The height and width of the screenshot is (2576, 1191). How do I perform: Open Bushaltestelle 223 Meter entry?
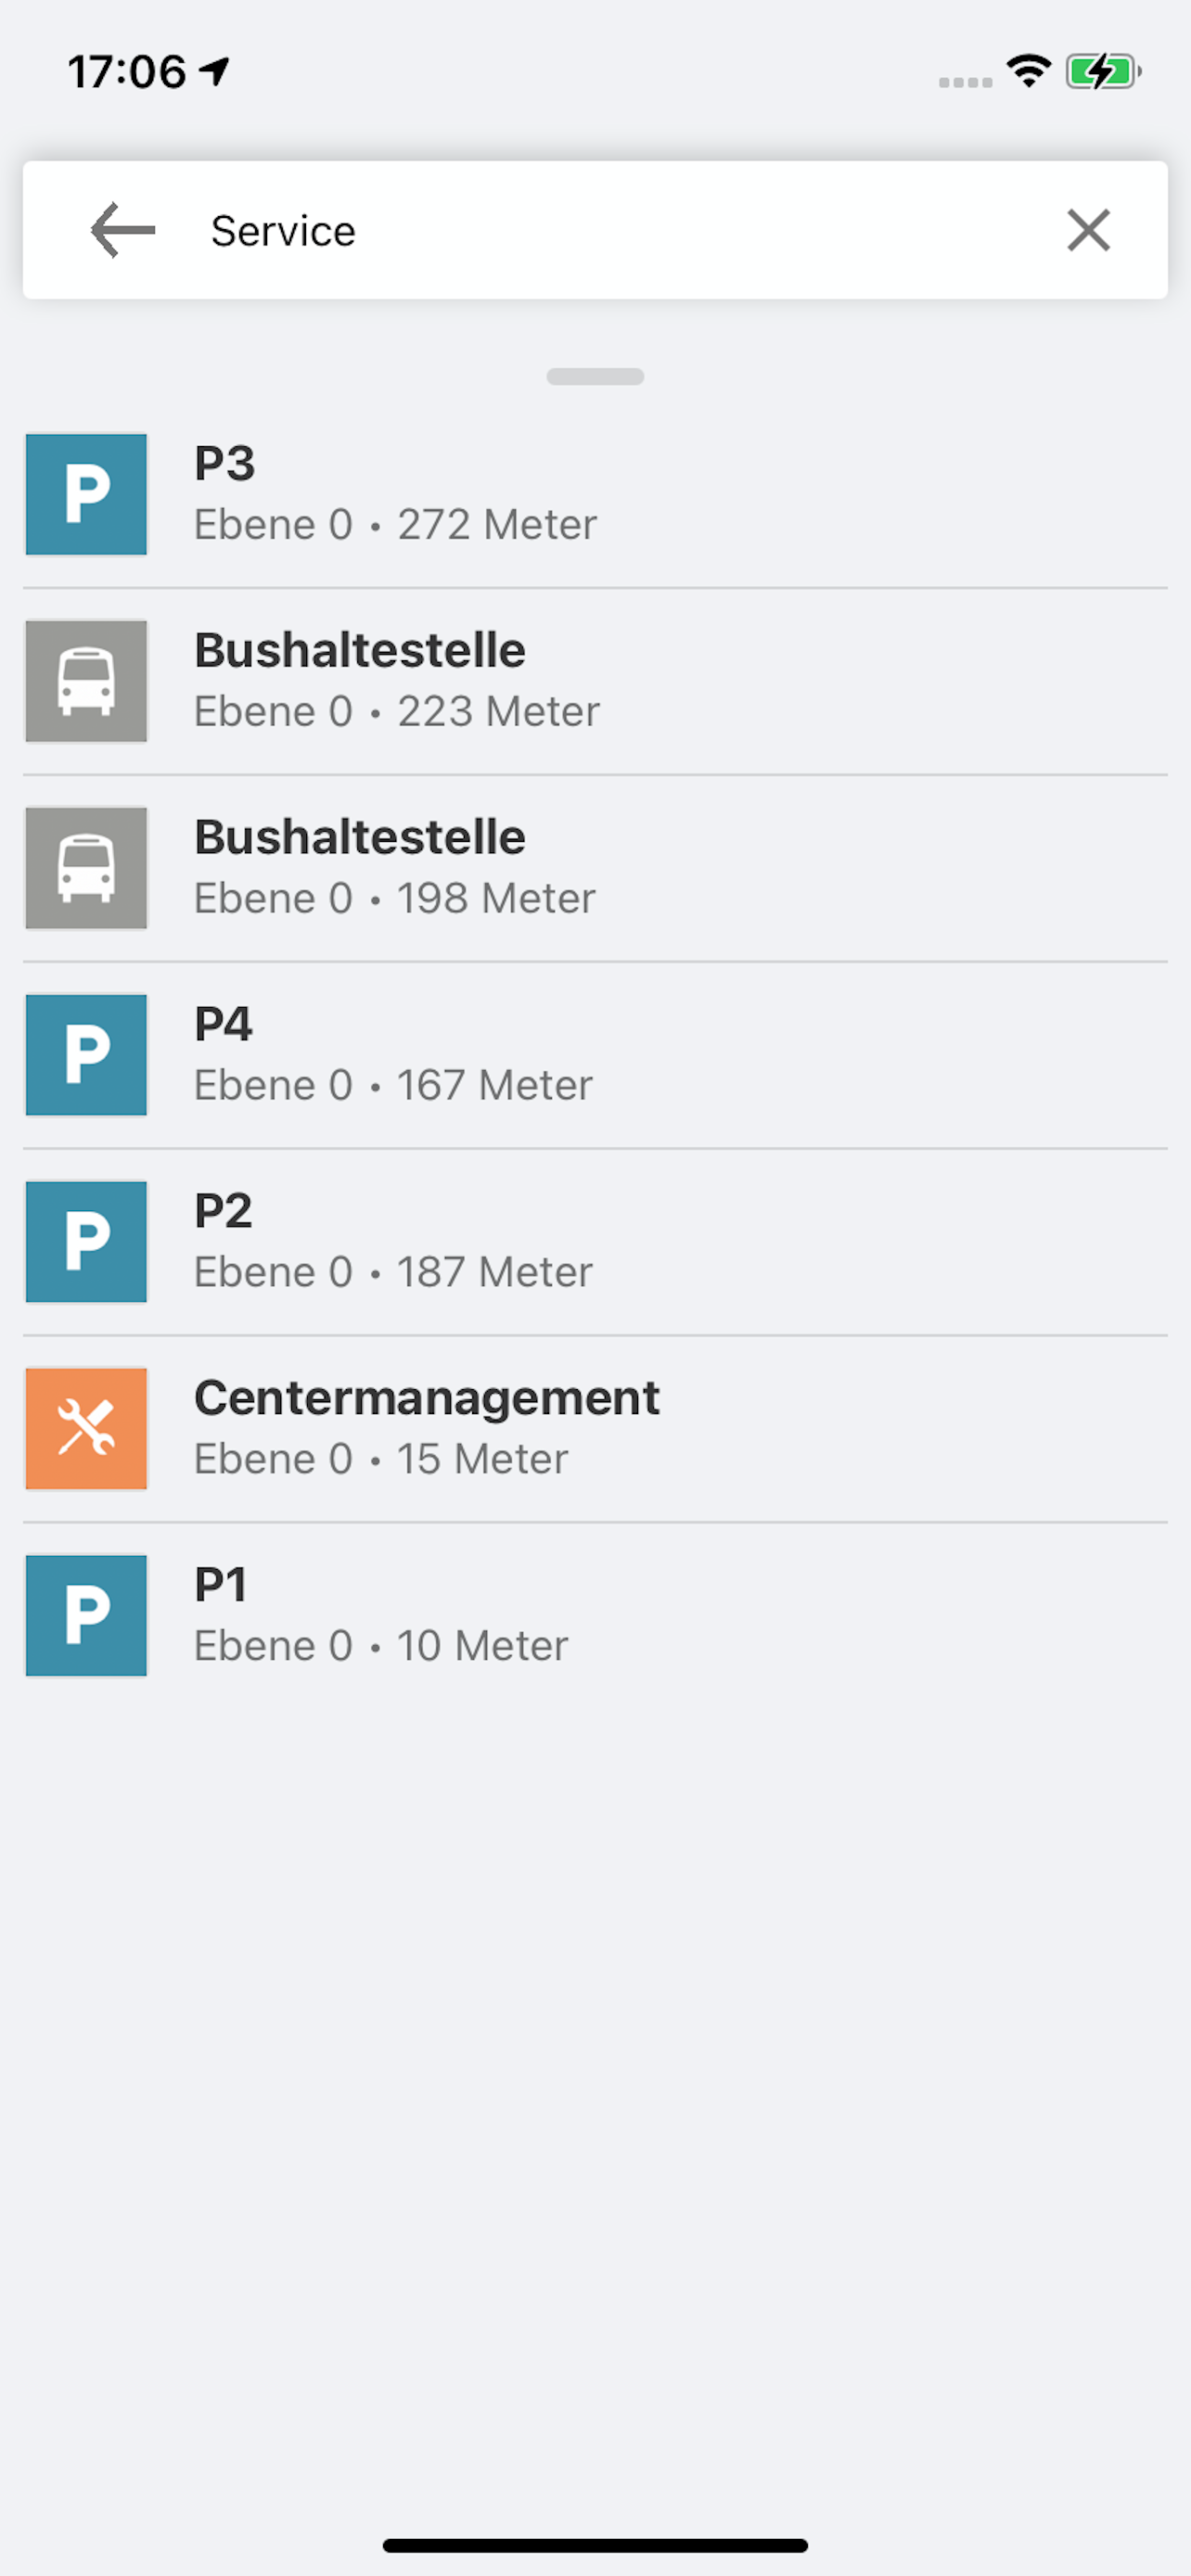point(595,681)
